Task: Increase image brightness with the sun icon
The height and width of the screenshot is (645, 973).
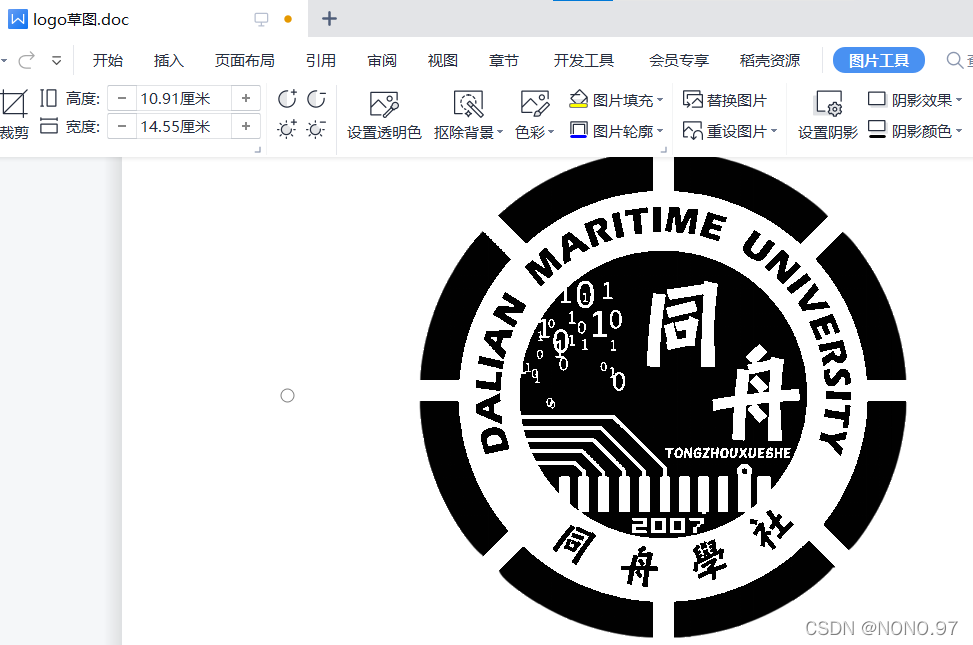Action: point(287,129)
